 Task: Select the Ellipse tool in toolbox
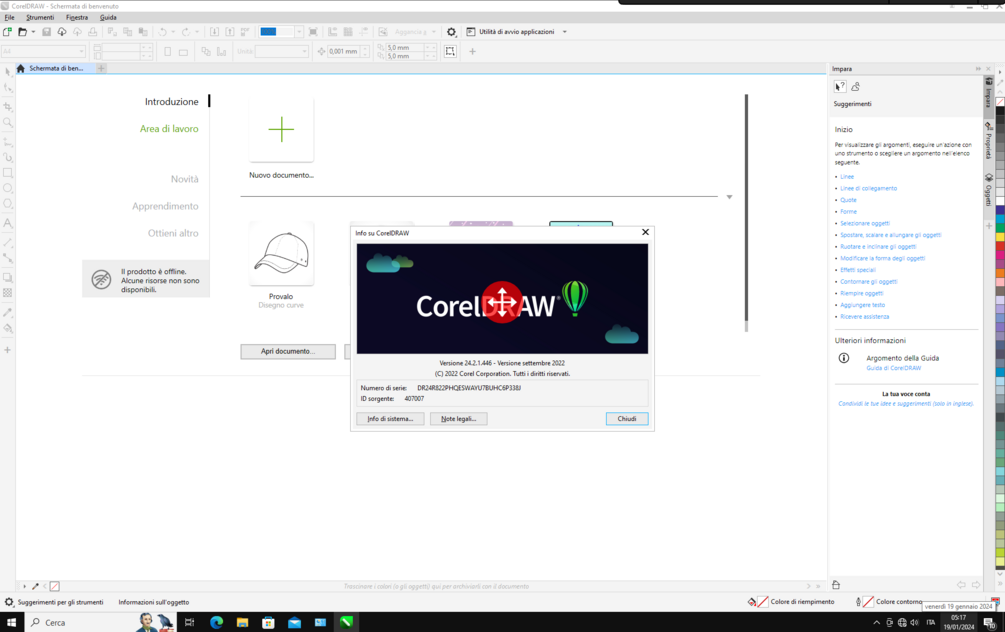click(x=8, y=188)
